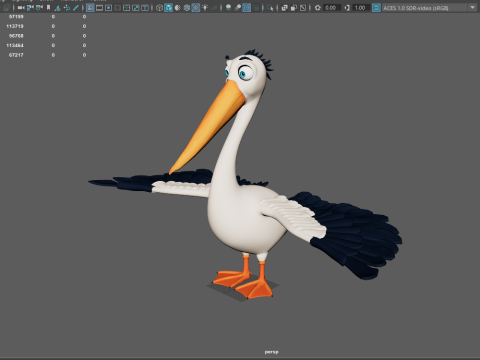The image size is (480, 360).
Task: Toggle the Motion Blur icon
Action: point(237,7)
